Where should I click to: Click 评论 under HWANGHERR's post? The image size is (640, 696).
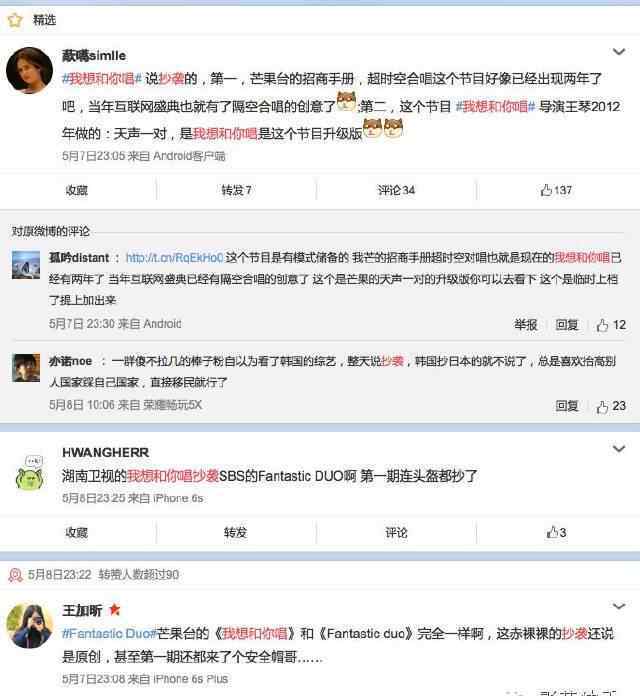[396, 532]
